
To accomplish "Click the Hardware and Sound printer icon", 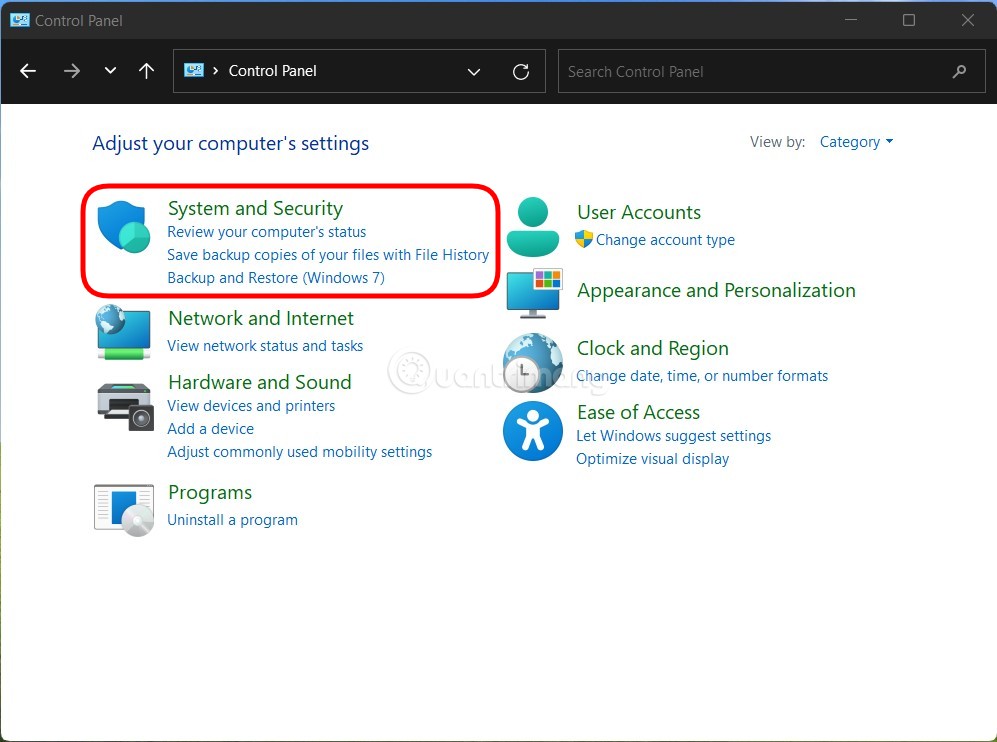I will coord(125,405).
